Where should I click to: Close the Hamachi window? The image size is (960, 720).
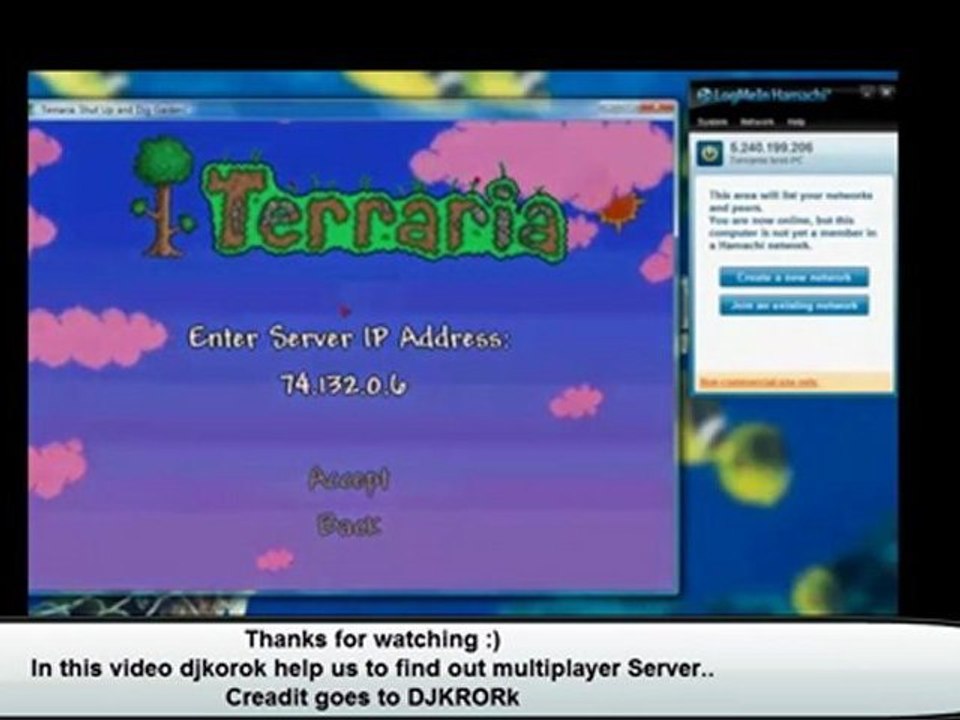click(887, 92)
